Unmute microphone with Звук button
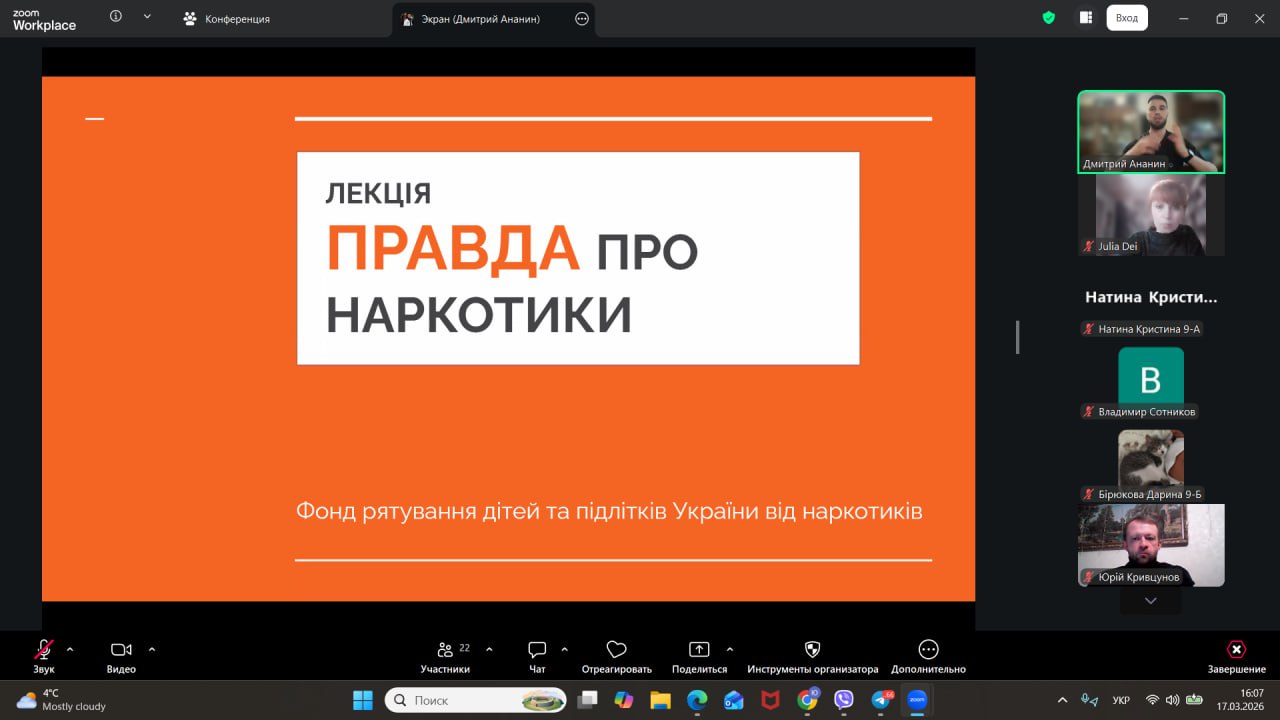The width and height of the screenshot is (1280, 720). 44,652
